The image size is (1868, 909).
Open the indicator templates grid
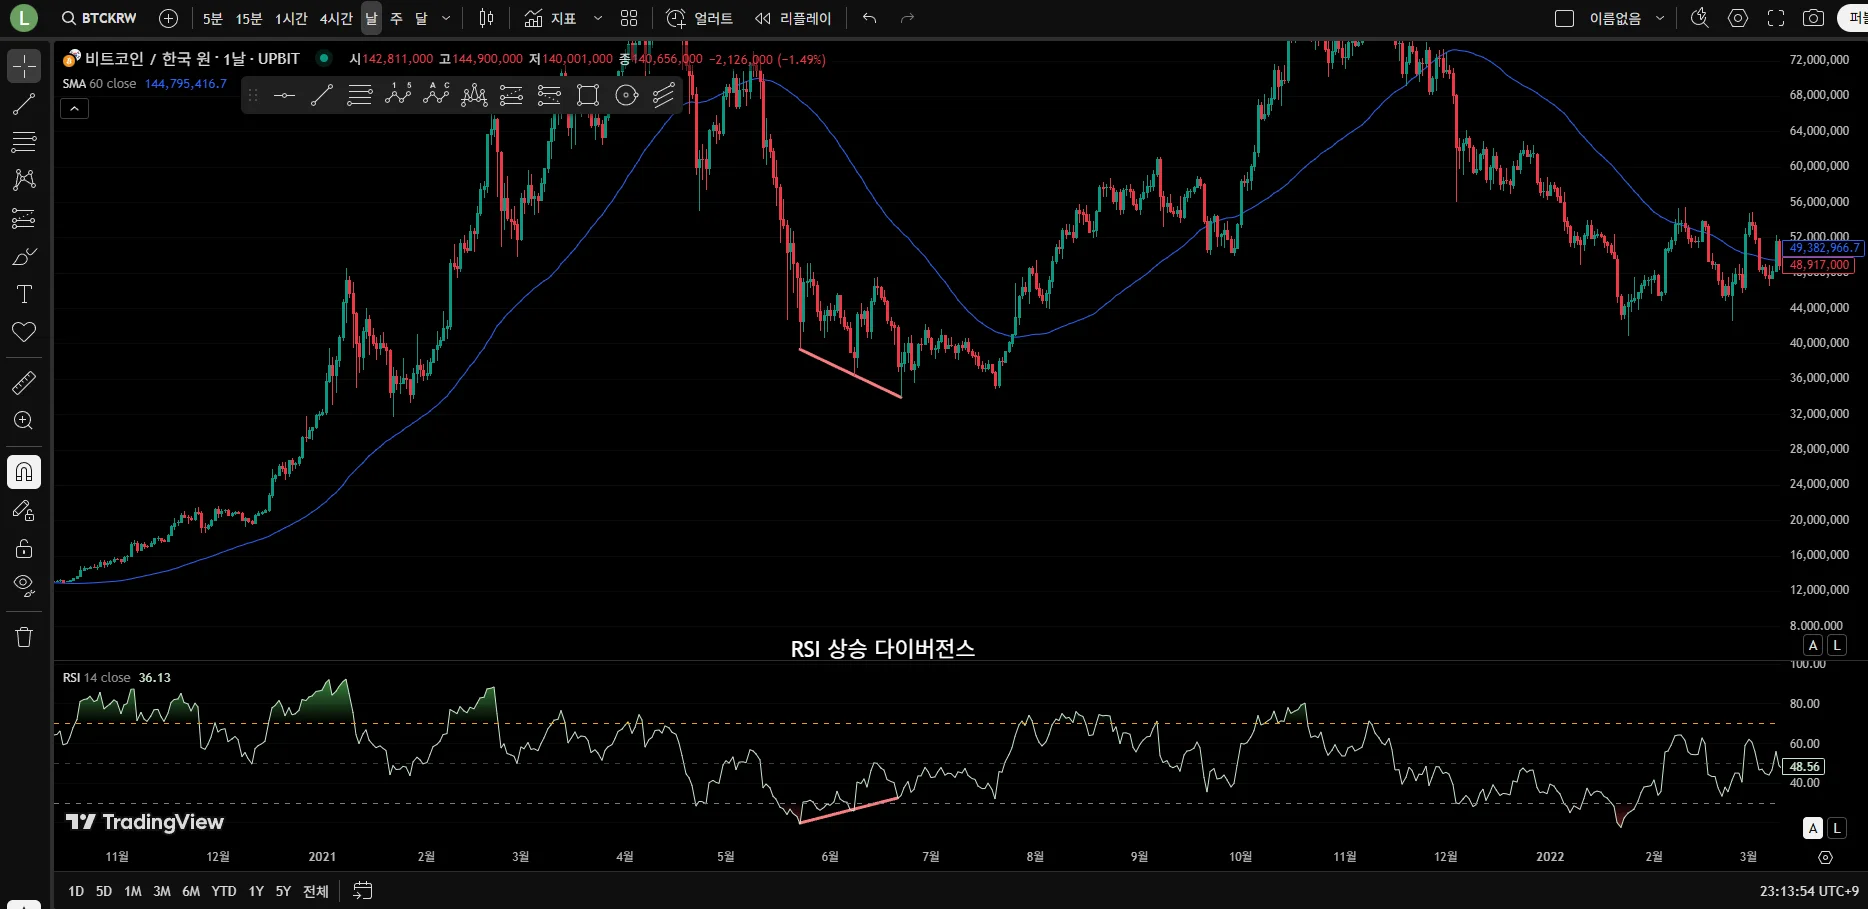629,18
